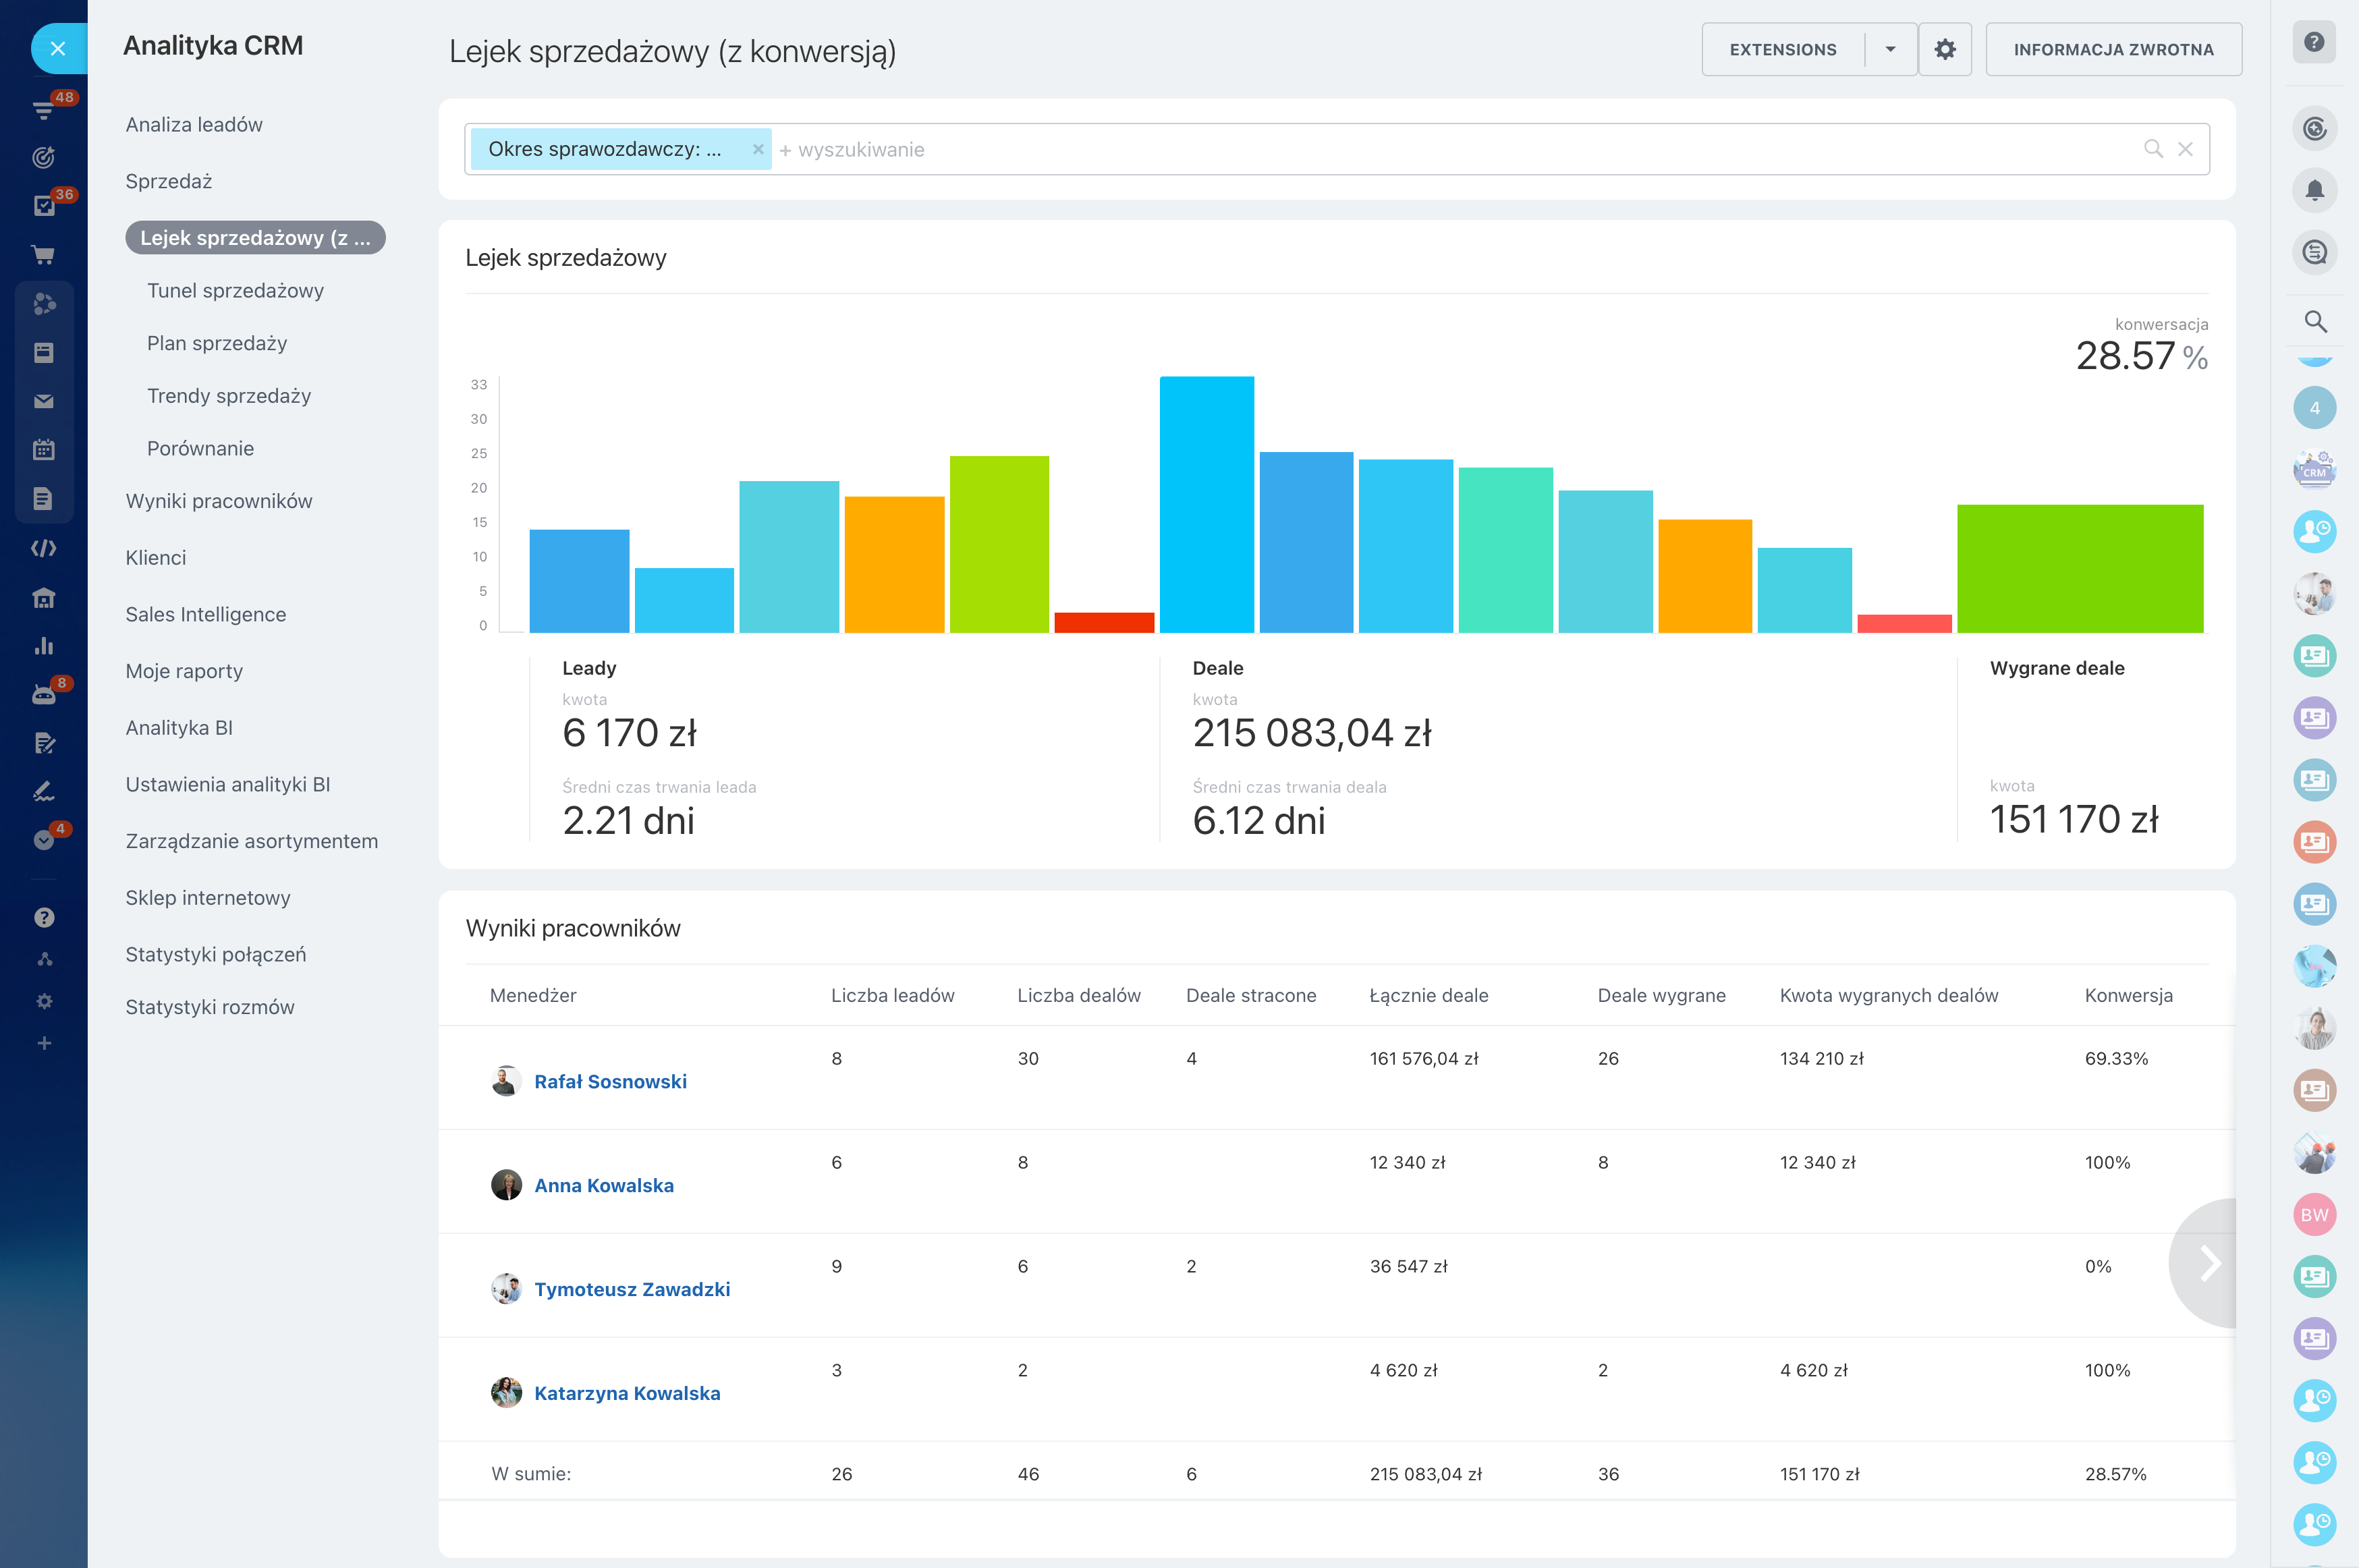Click the notification bell icon

coord(2314,190)
